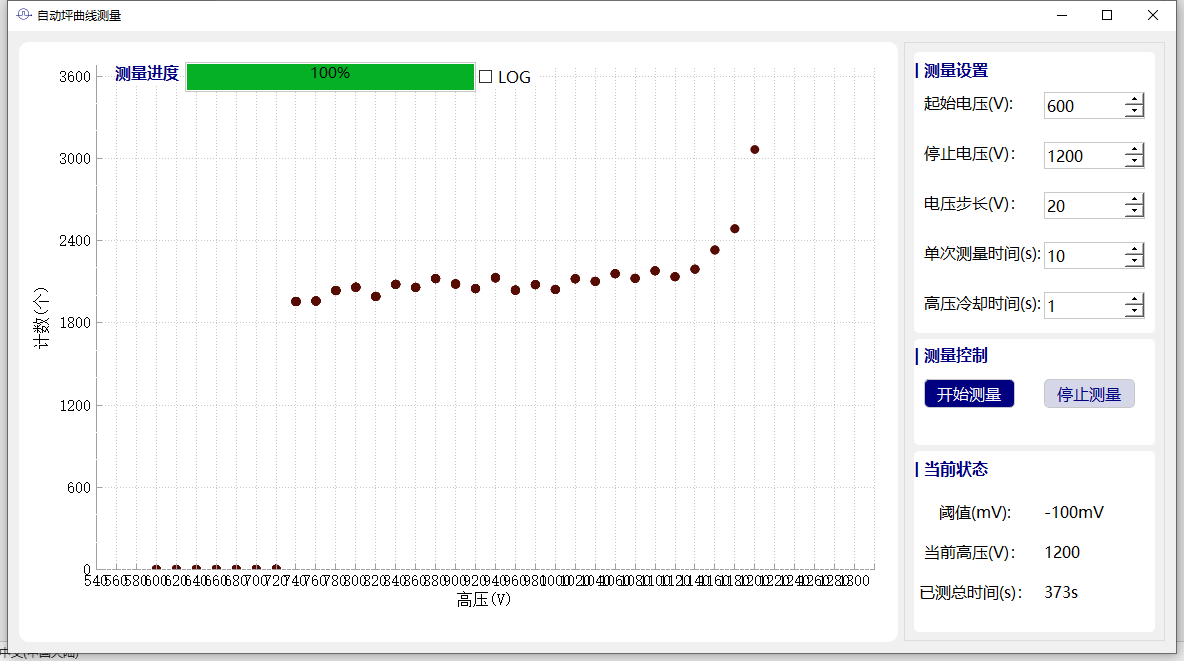Minimize the 自动坪曲线测量 window
The width and height of the screenshot is (1184, 661).
(x=1062, y=15)
